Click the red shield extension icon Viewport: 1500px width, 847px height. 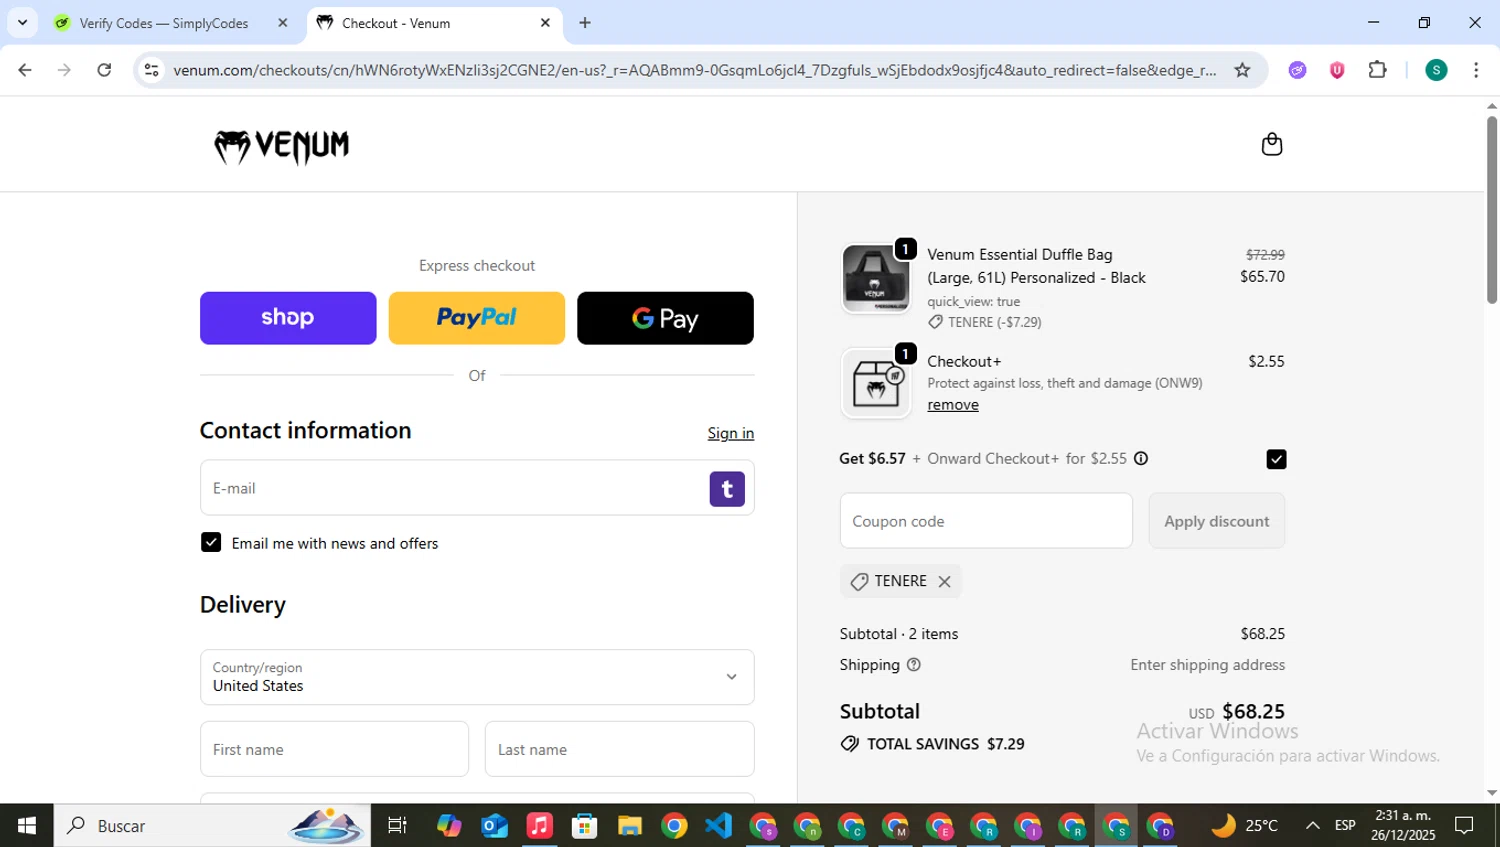[x=1337, y=70]
